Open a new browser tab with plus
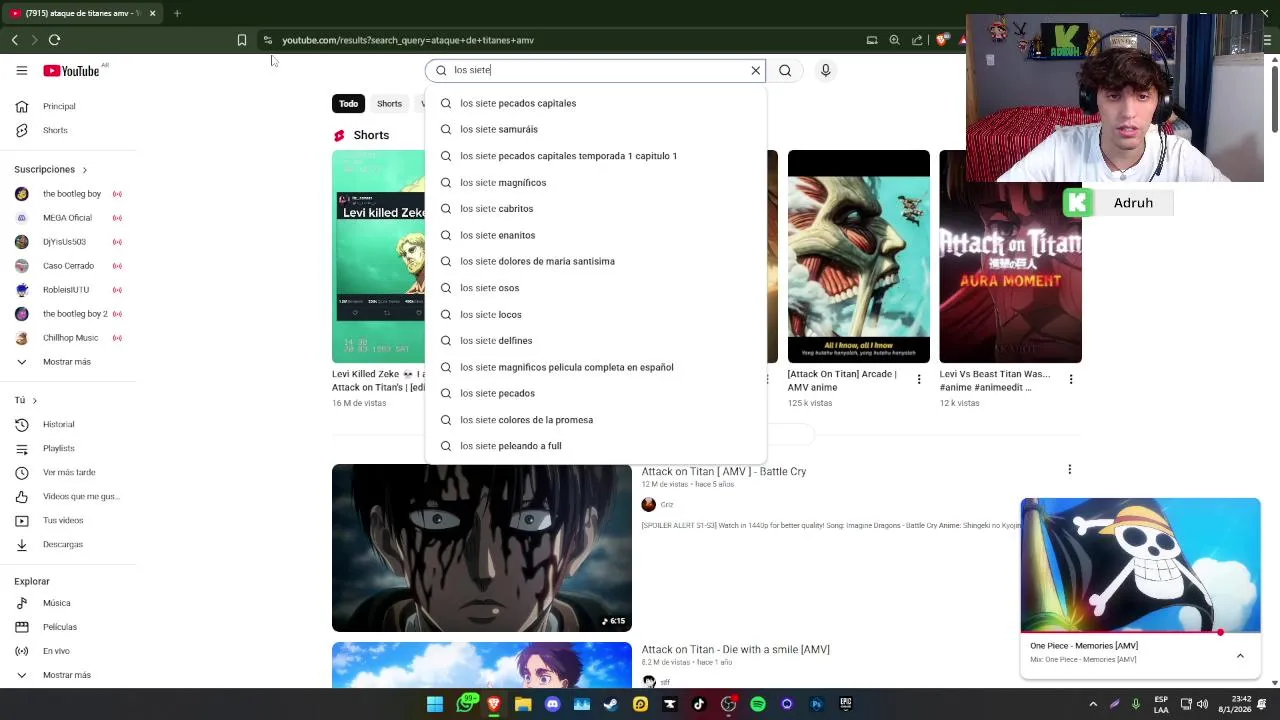 pos(177,13)
